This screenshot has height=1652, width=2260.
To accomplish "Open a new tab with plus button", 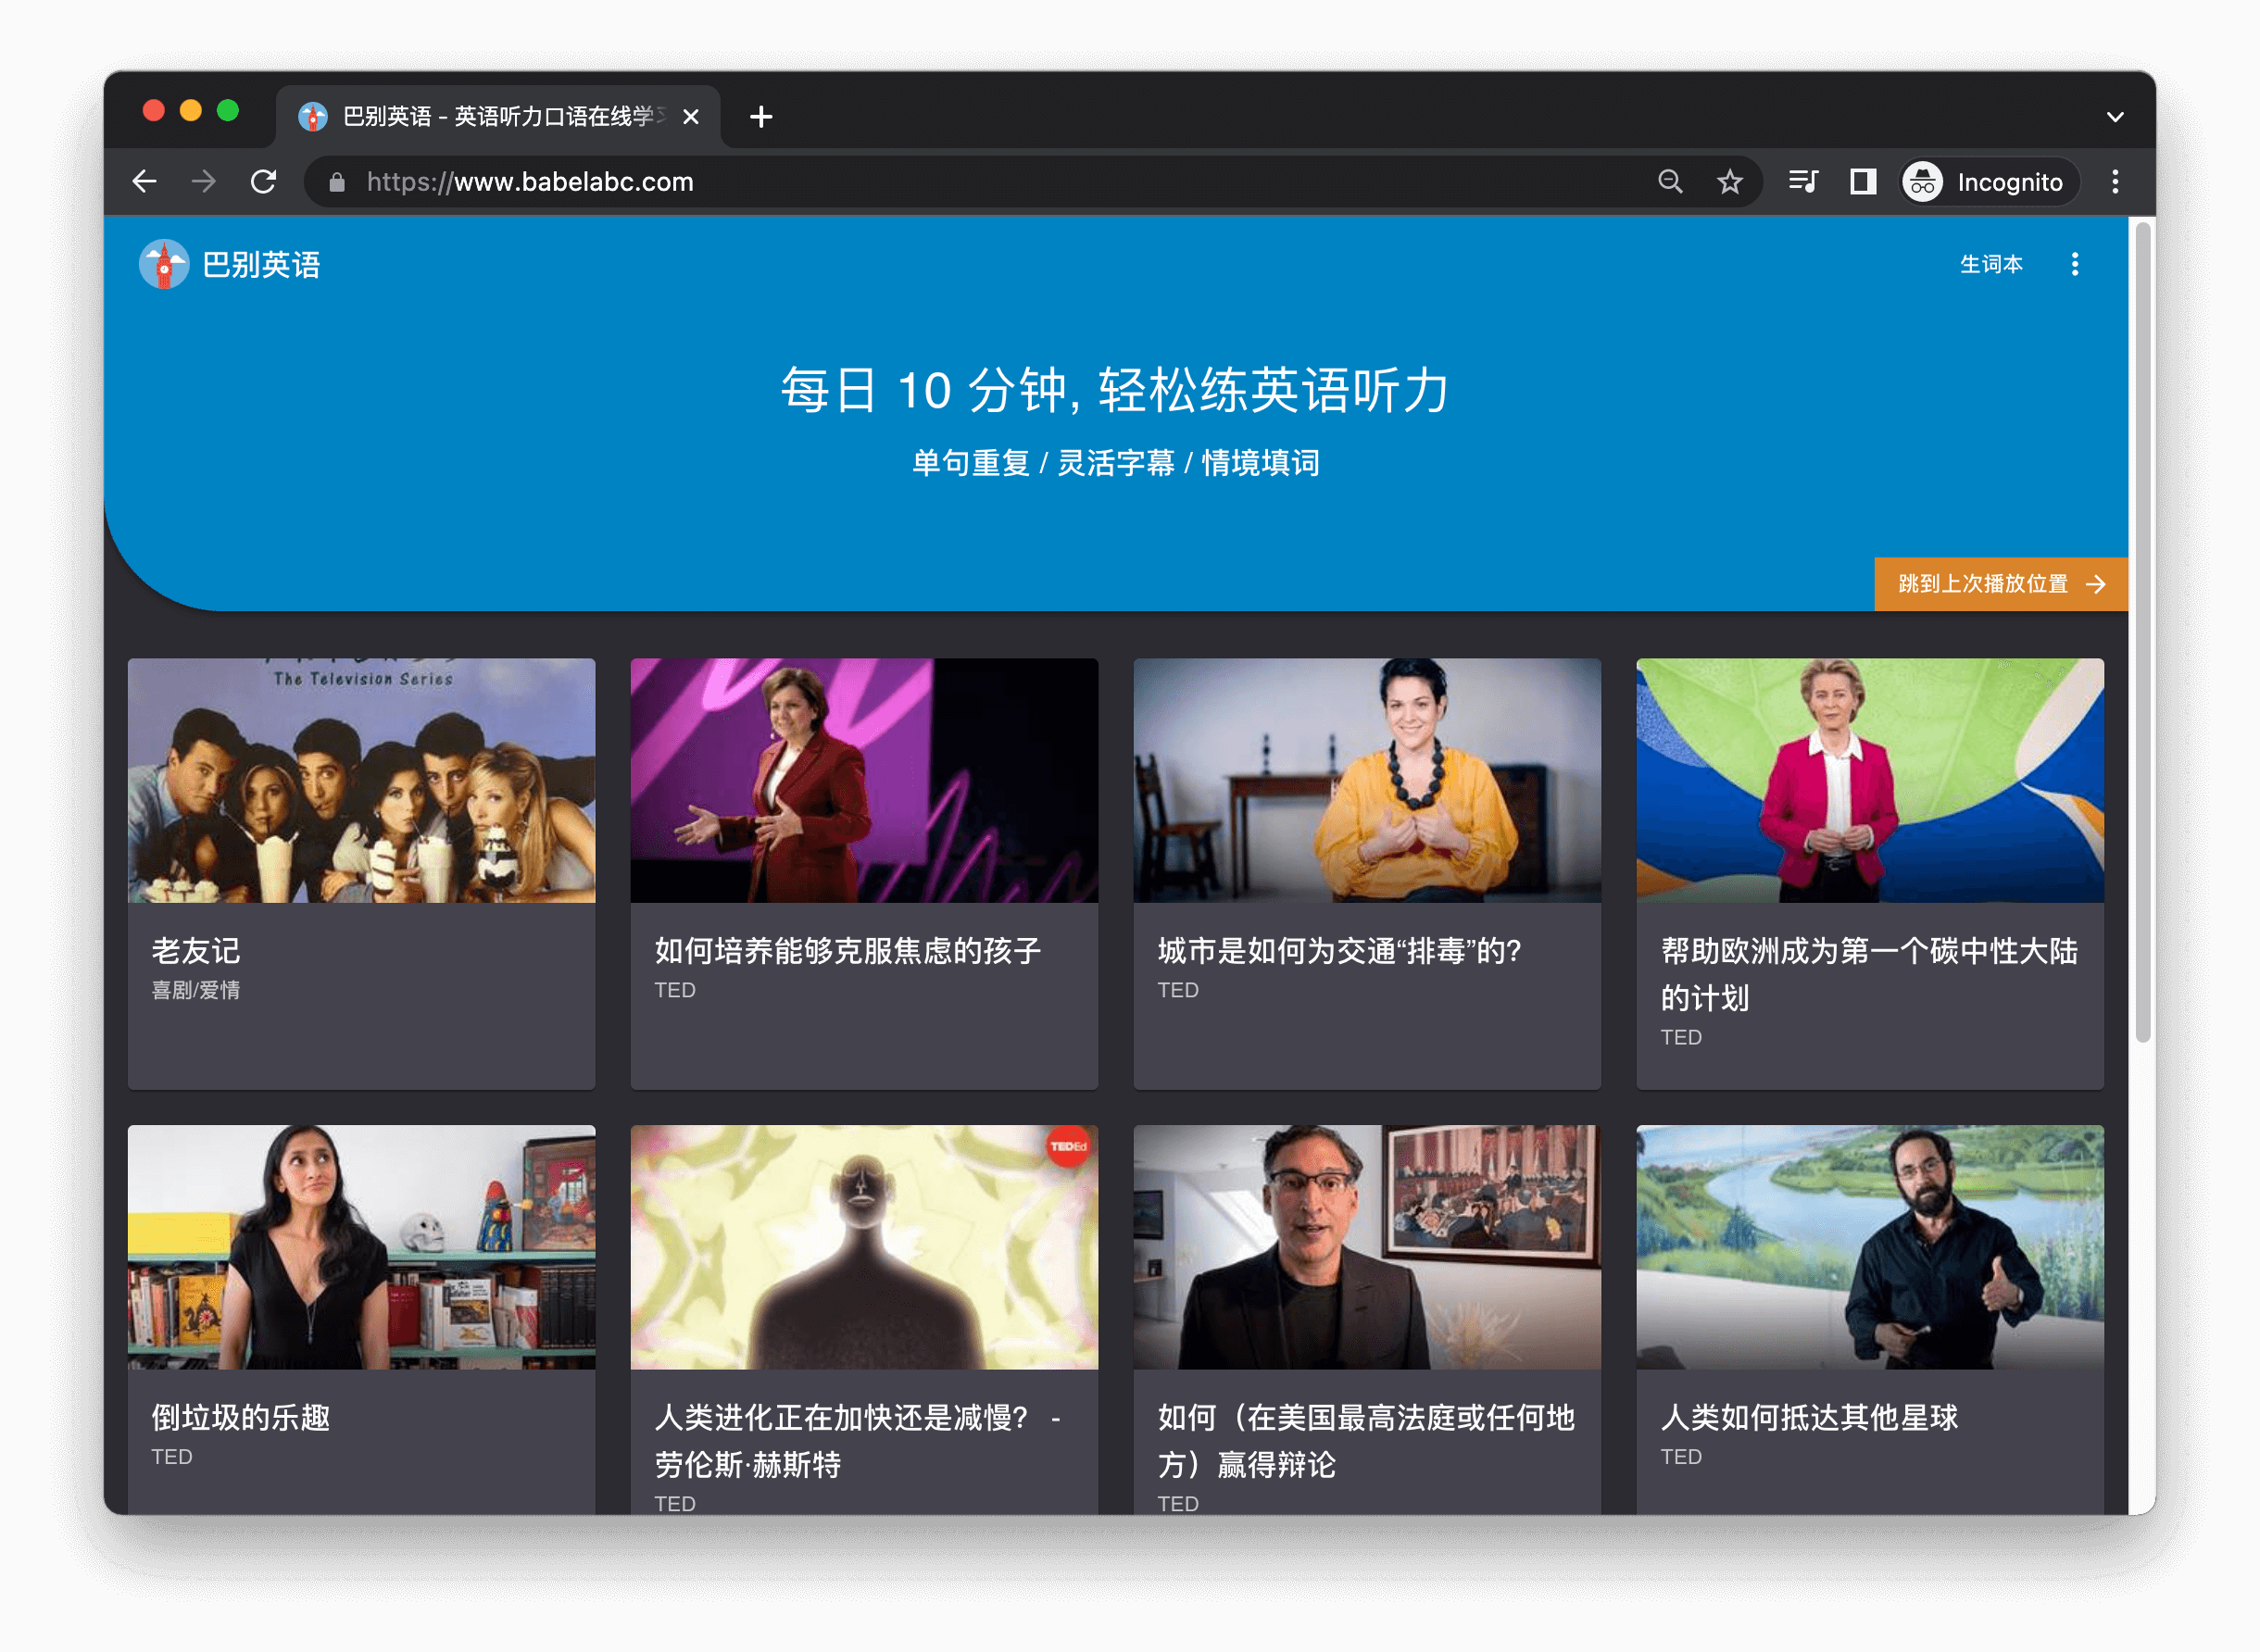I will tap(761, 117).
